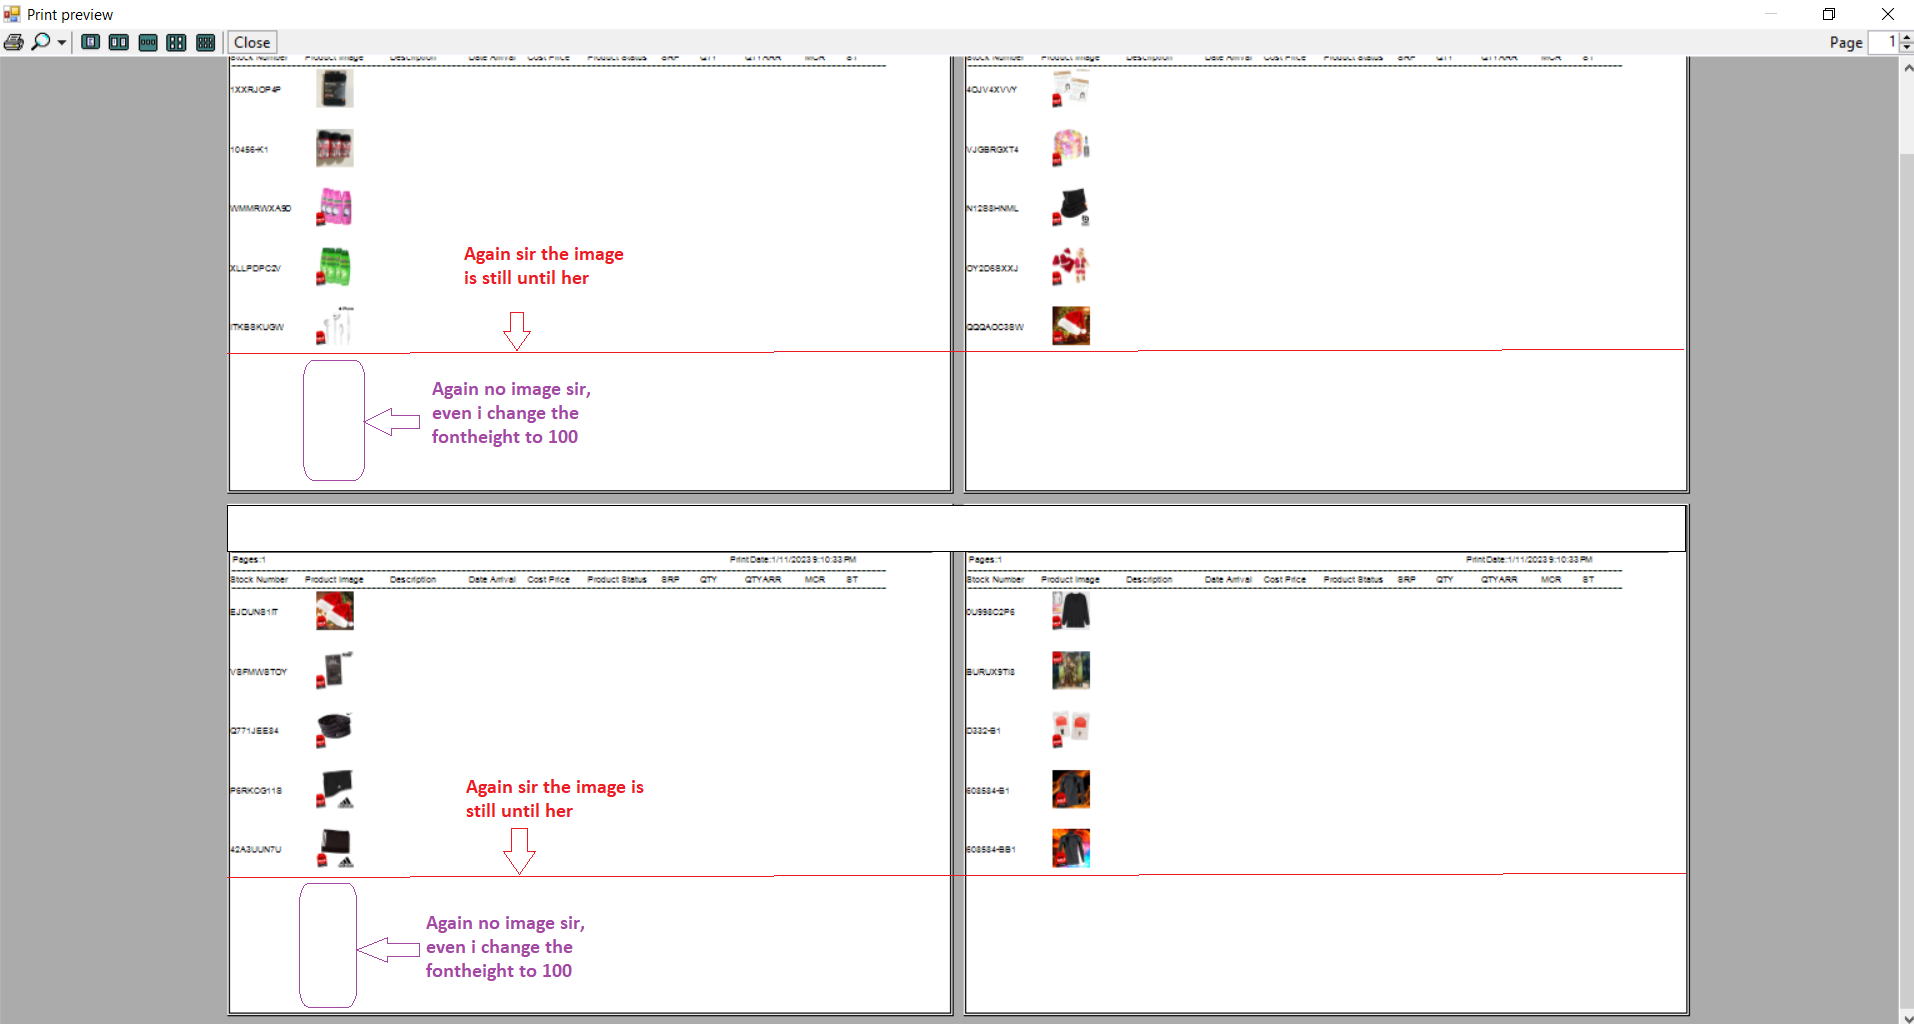Viewport: 1914px width, 1024px height.
Task: Switch to three-pages view
Action: click(x=148, y=42)
